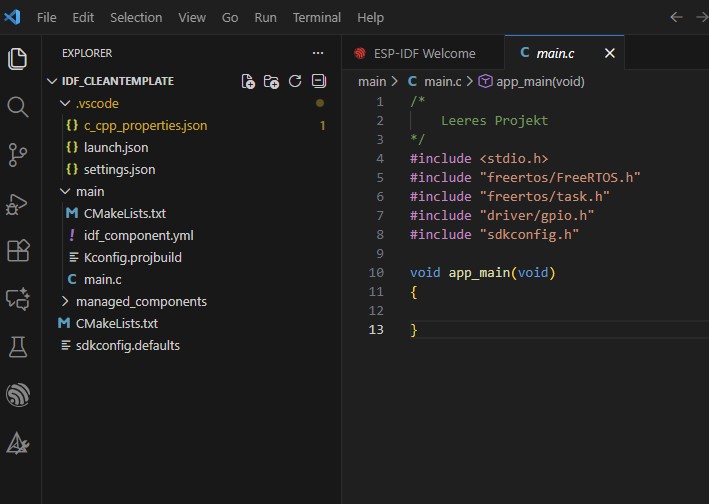This screenshot has width=709, height=504.
Task: Expand the managed_components folder
Action: click(x=140, y=301)
